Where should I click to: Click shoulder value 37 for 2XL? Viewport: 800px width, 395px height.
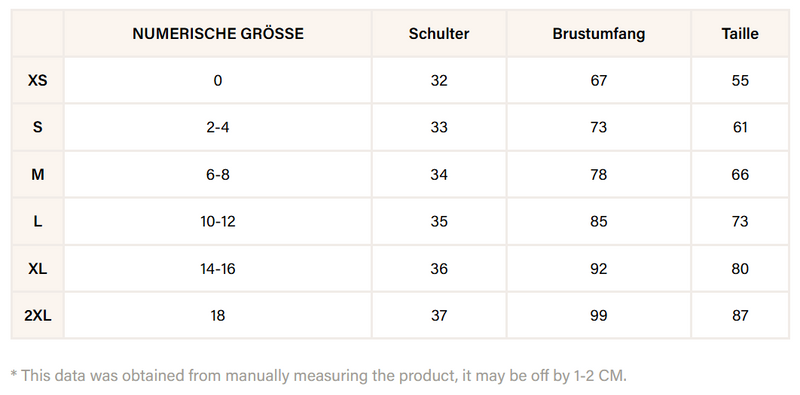pos(439,315)
